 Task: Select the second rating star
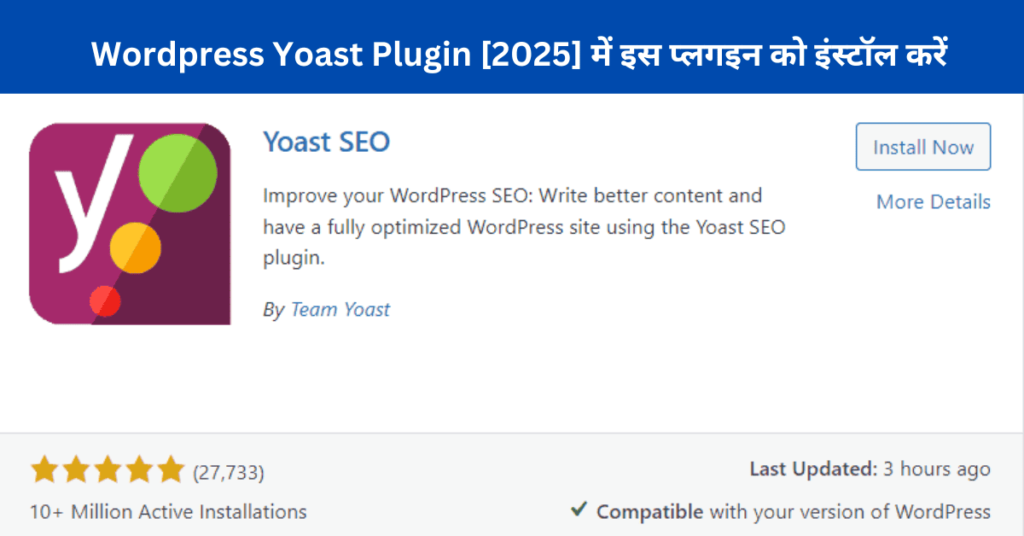[x=75, y=470]
